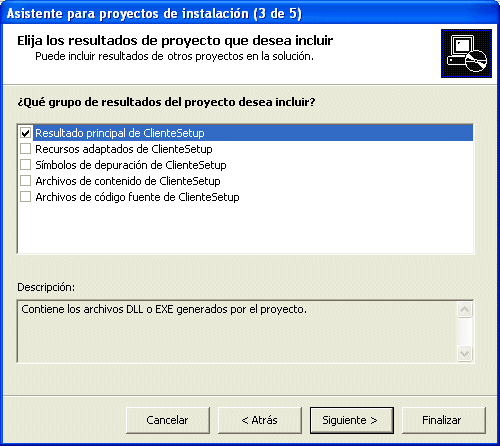This screenshot has width=500, height=446.
Task: Click description box scroll up arrow
Action: click(x=465, y=310)
